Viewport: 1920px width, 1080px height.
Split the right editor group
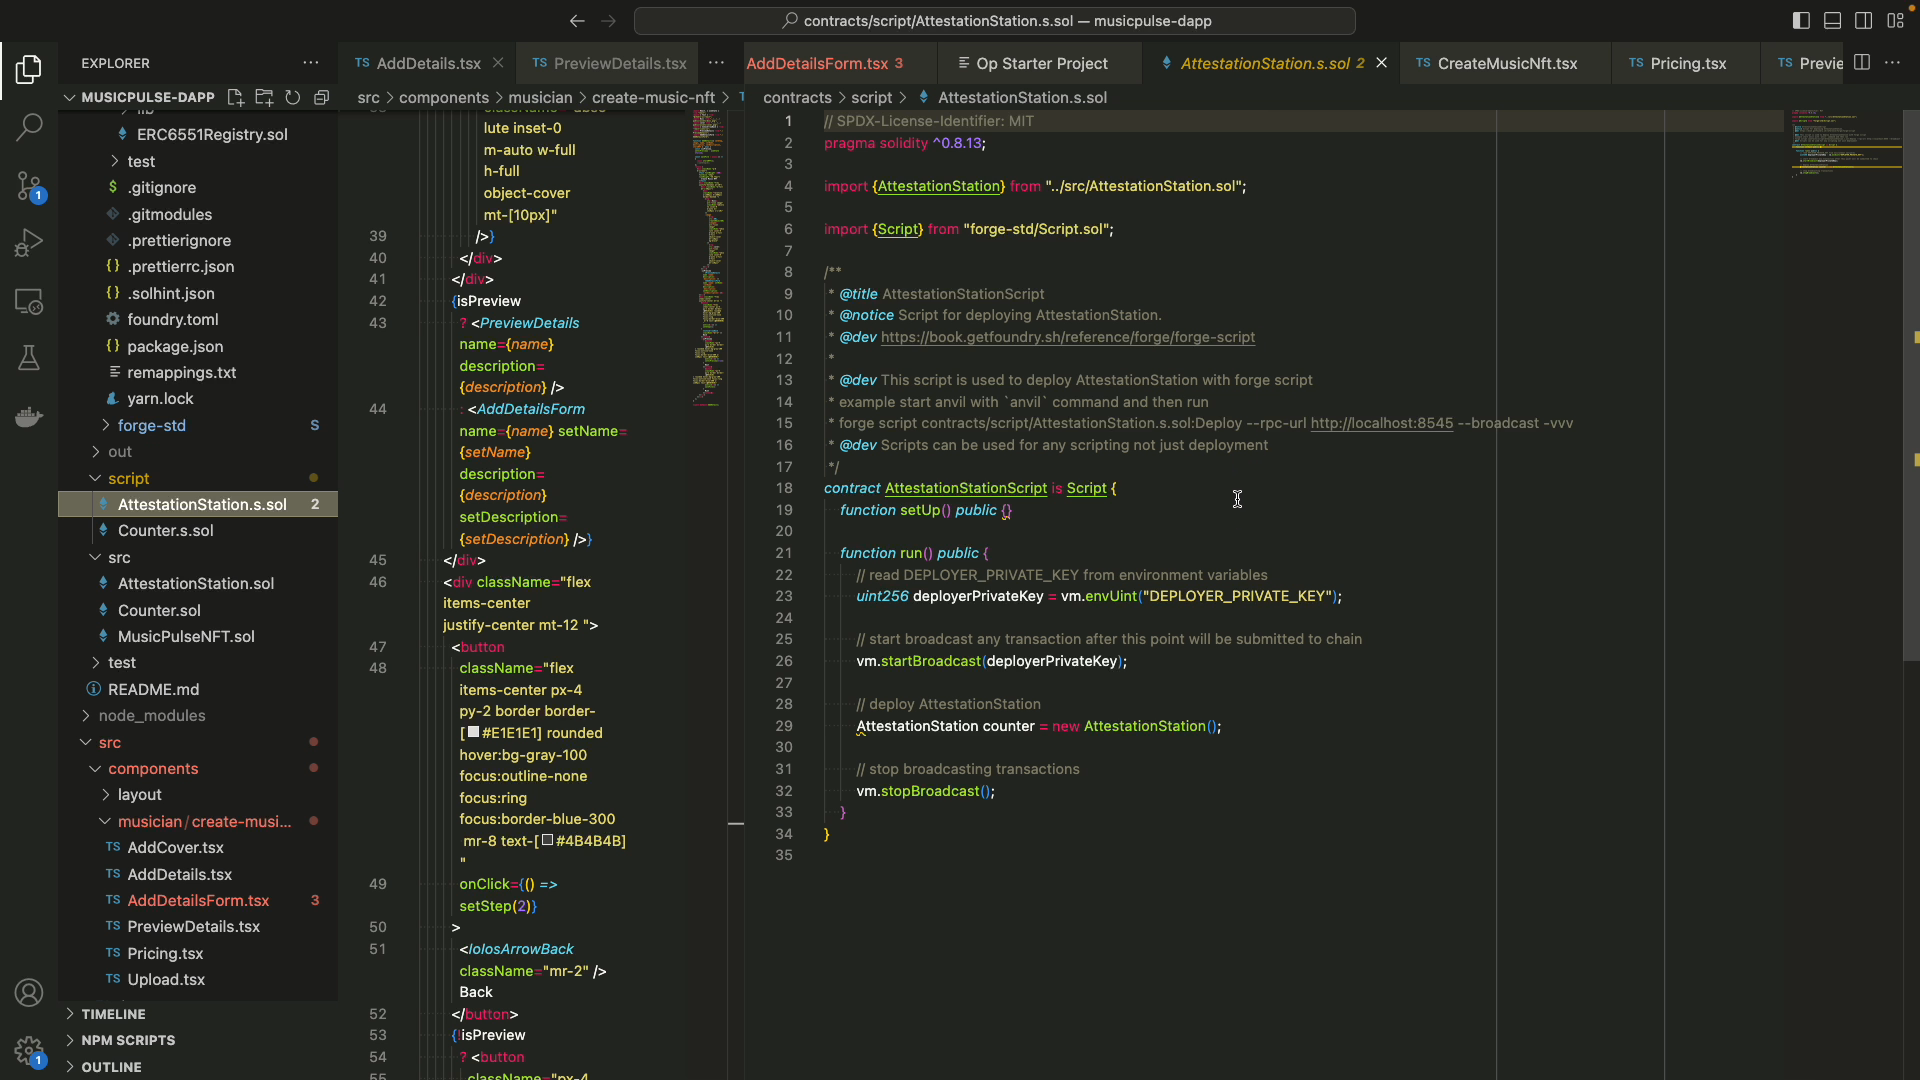coord(1862,62)
